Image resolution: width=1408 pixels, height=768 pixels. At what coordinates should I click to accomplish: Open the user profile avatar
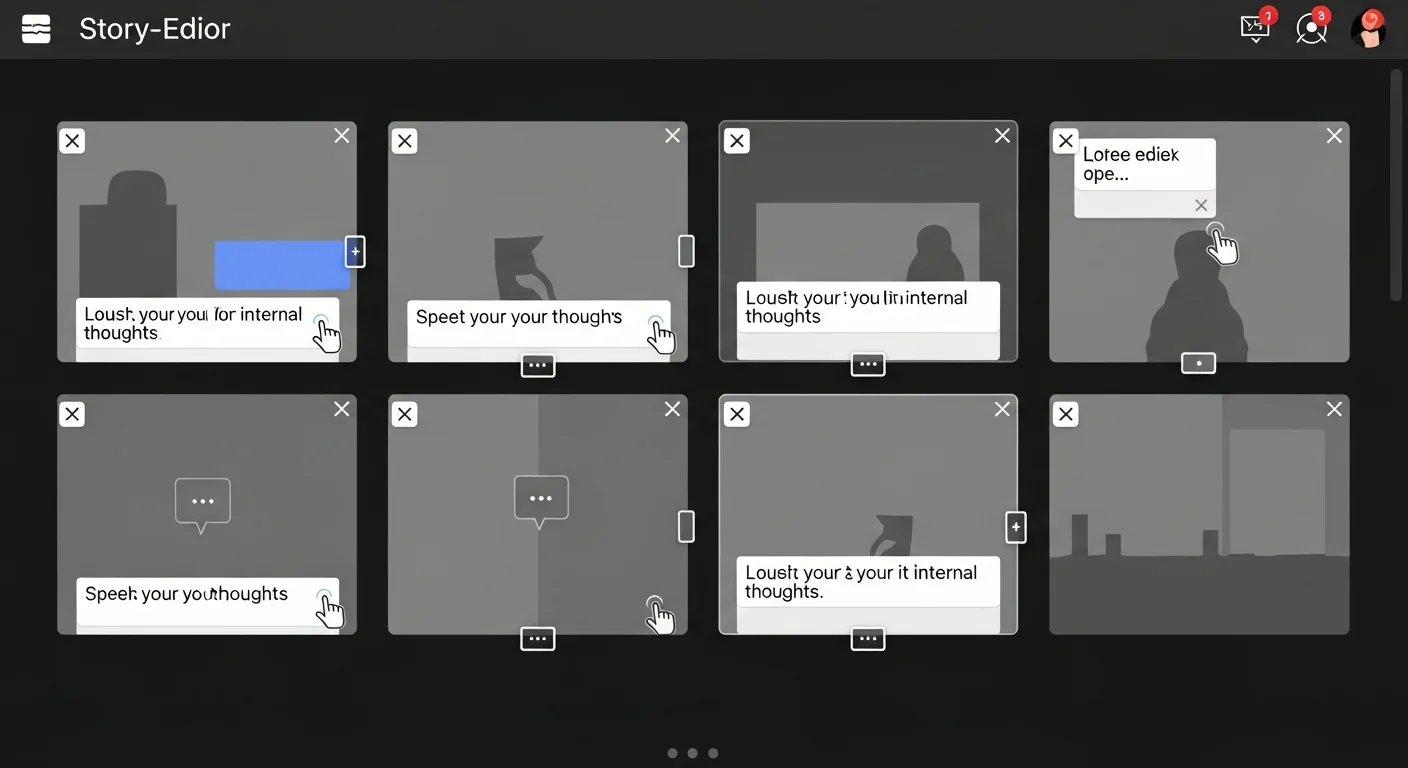point(1368,28)
